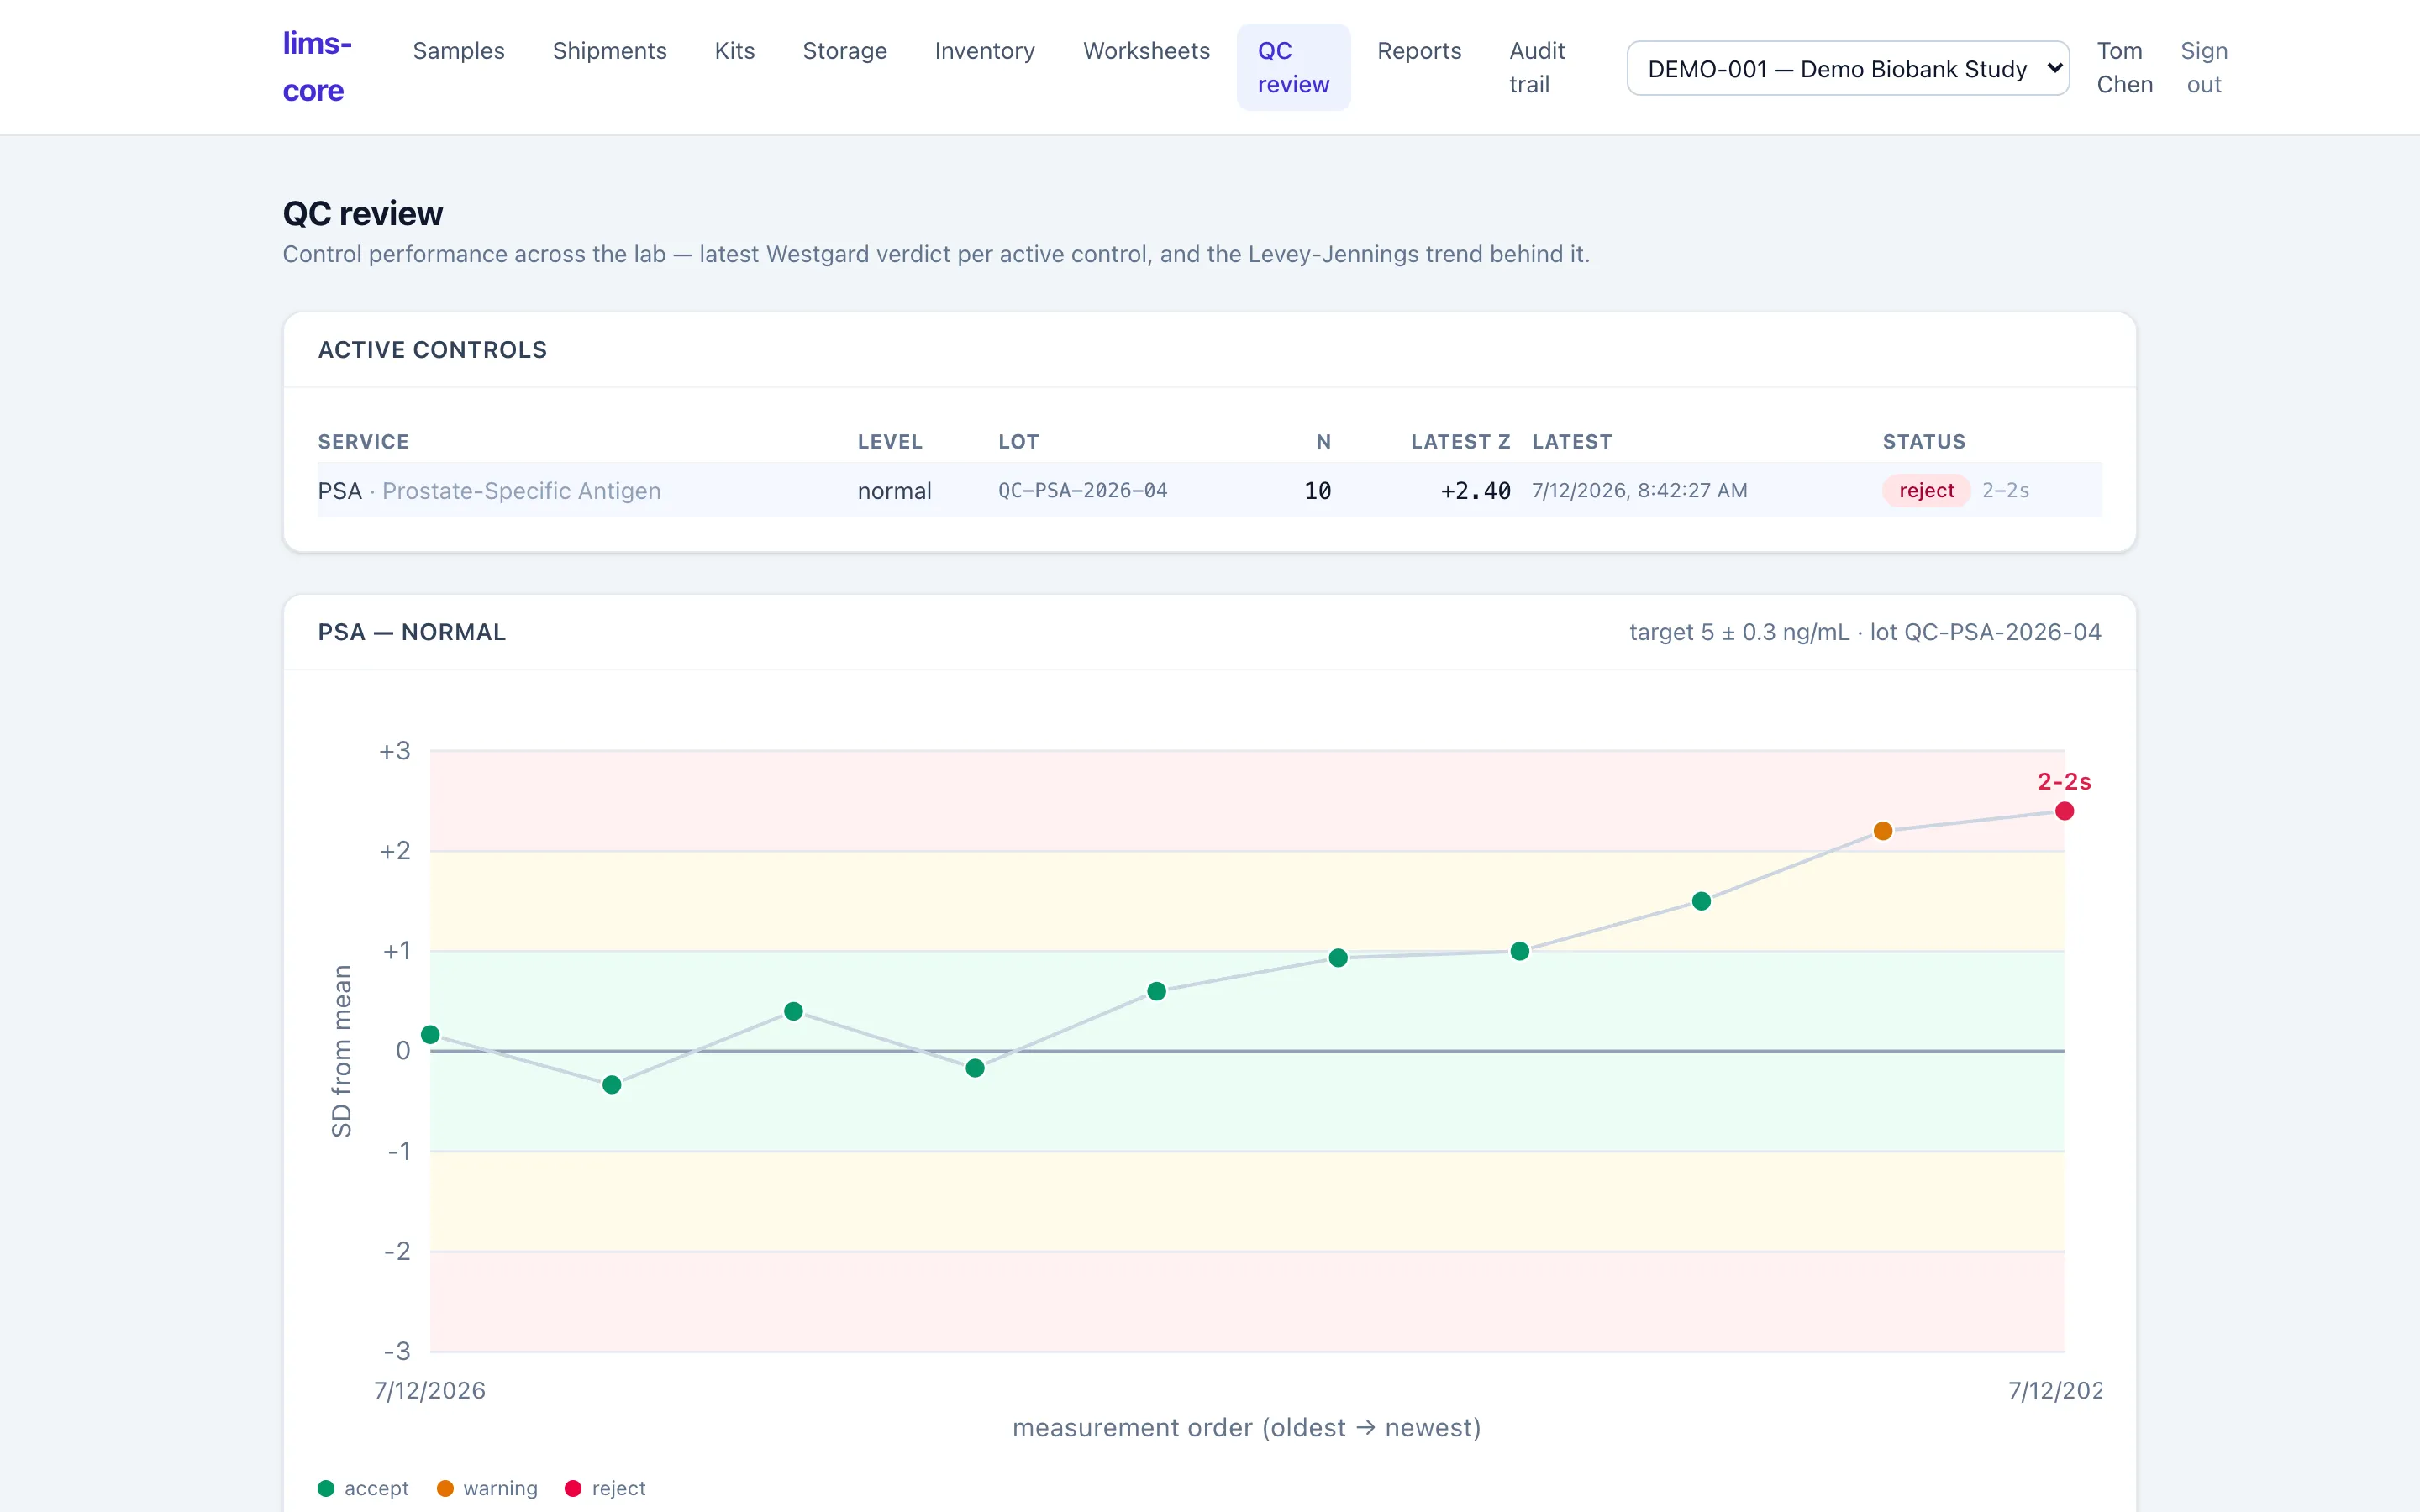Navigate to Kits
The image size is (2420, 1512).
click(x=735, y=51)
